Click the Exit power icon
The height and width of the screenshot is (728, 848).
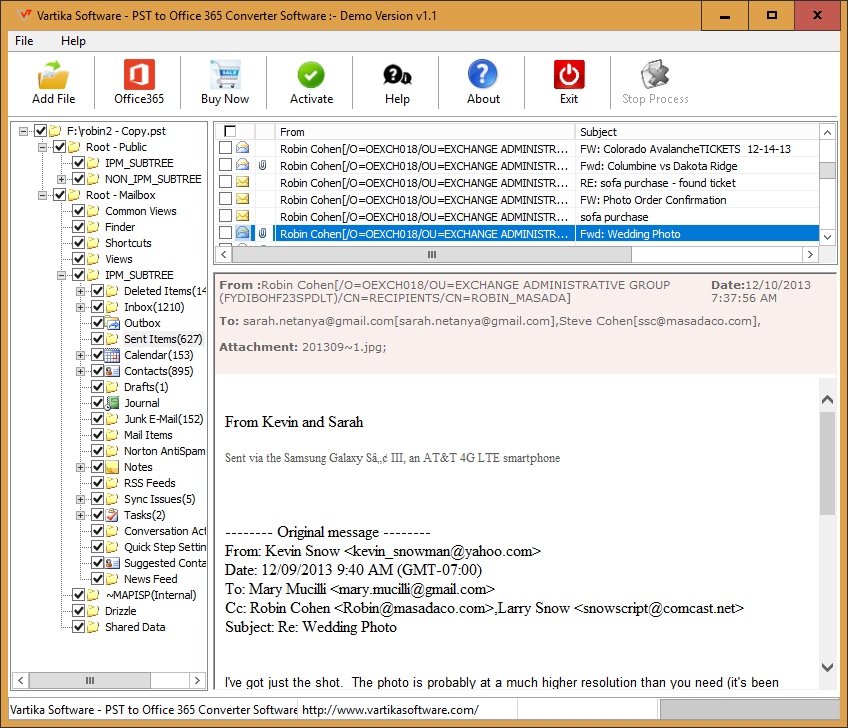569,75
